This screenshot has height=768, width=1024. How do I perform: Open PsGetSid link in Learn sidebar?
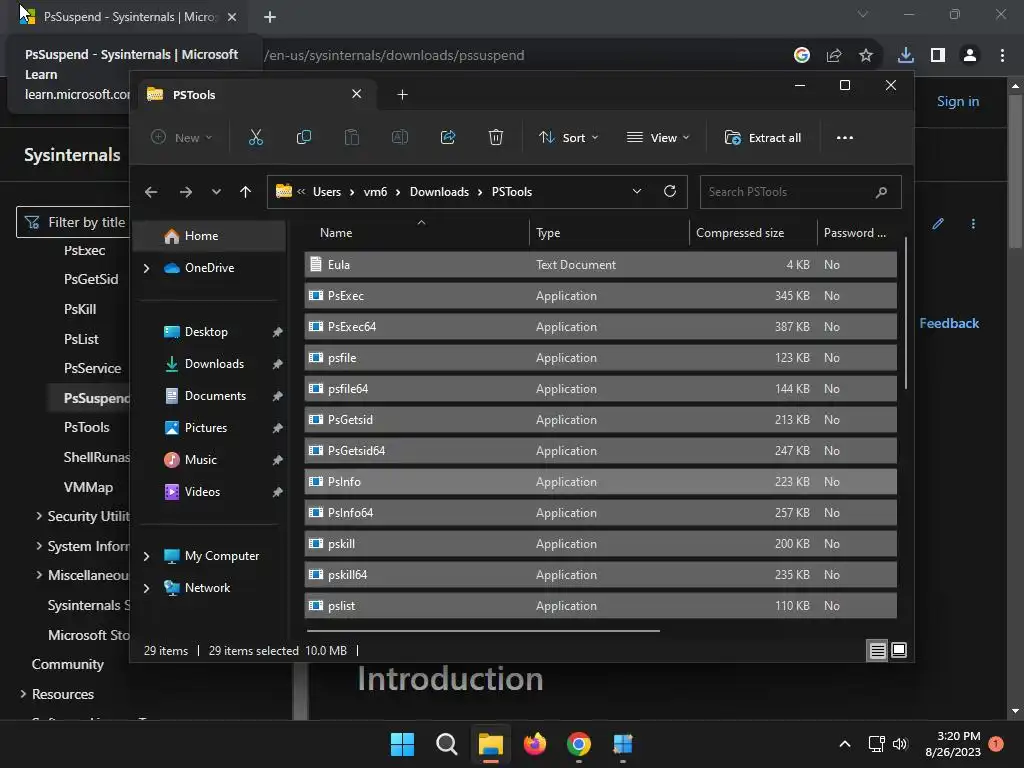(x=91, y=280)
